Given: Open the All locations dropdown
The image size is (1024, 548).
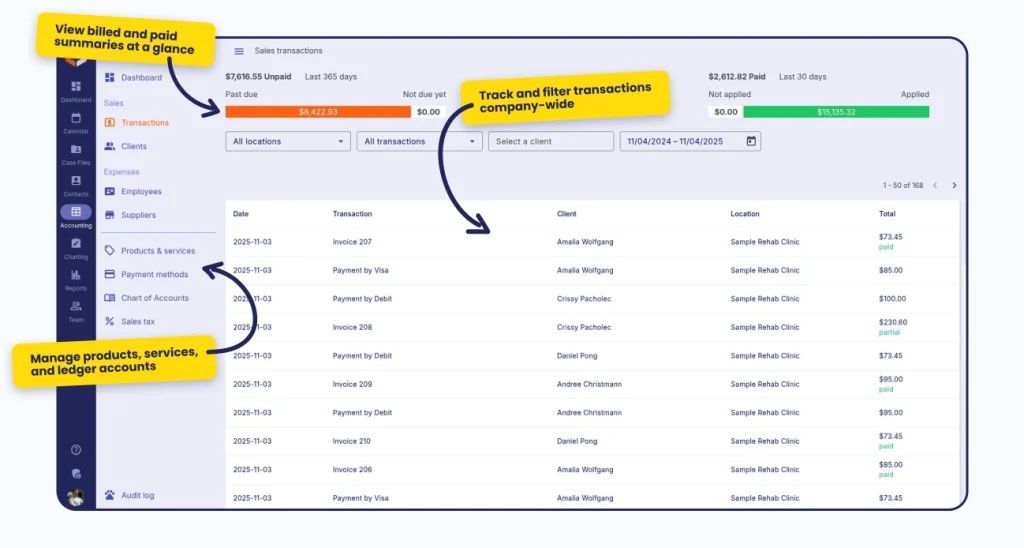Looking at the screenshot, I should click(288, 141).
